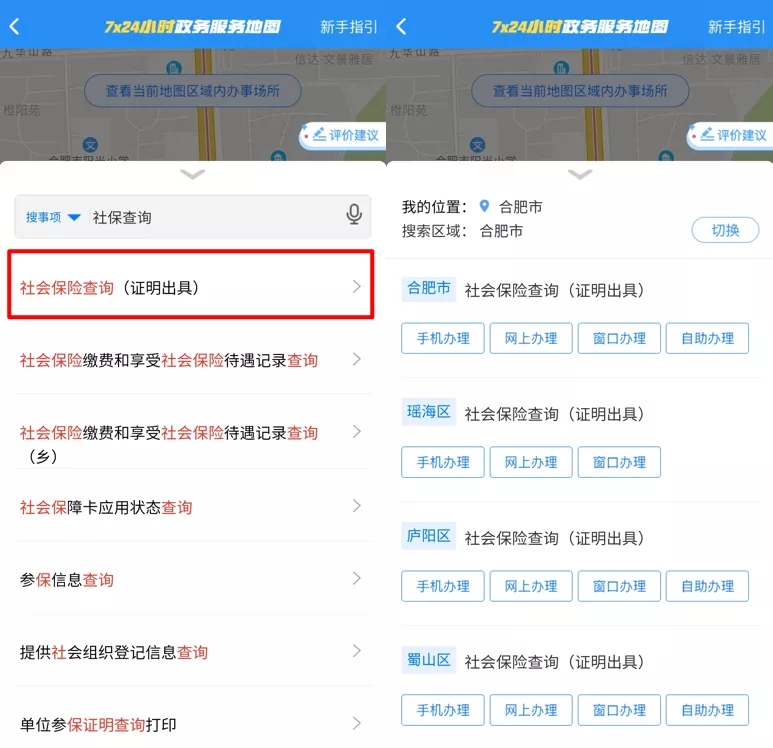Open 社会保障卡应用状态查询 result
This screenshot has width=773, height=748.
click(192, 506)
